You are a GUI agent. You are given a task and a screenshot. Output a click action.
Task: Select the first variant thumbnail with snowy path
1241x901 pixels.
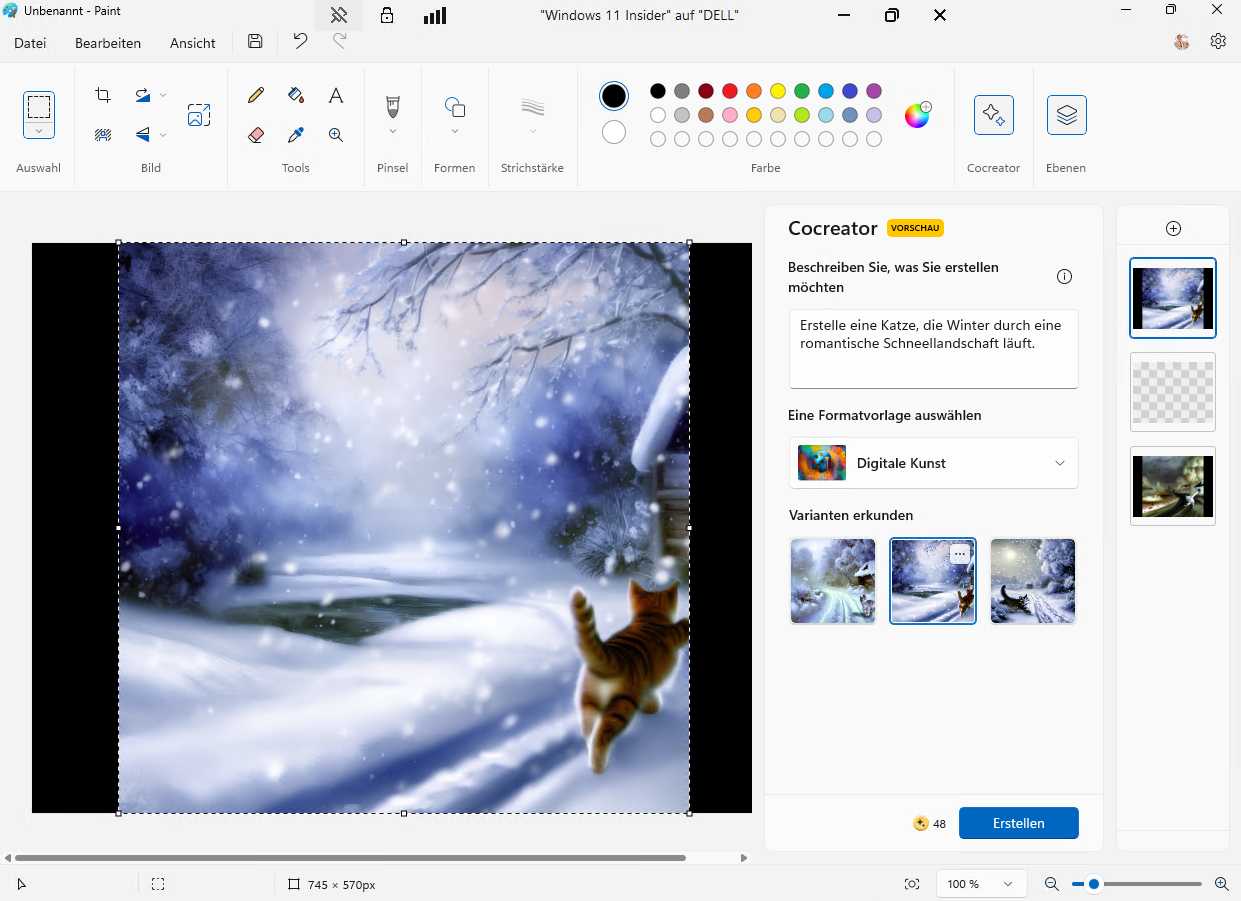pos(832,581)
